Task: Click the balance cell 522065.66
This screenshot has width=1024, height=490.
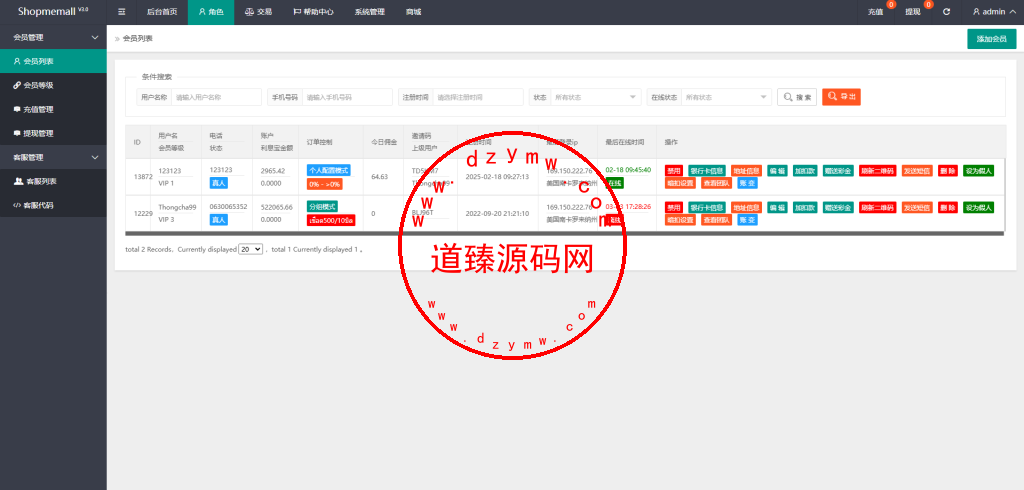Action: 276,207
